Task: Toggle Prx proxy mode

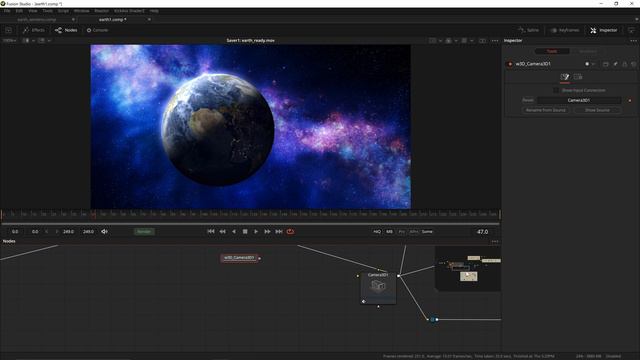Action: (x=402, y=231)
